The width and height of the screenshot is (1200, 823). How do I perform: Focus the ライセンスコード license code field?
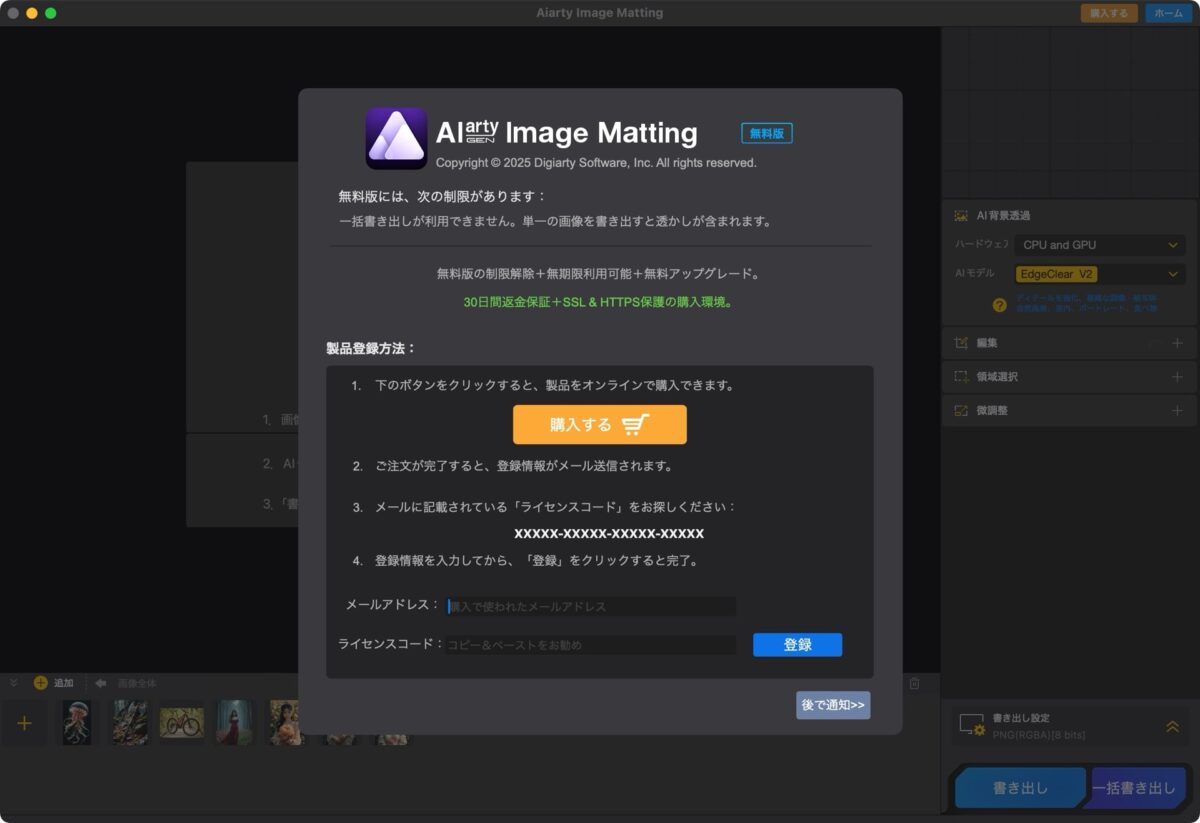pos(590,645)
